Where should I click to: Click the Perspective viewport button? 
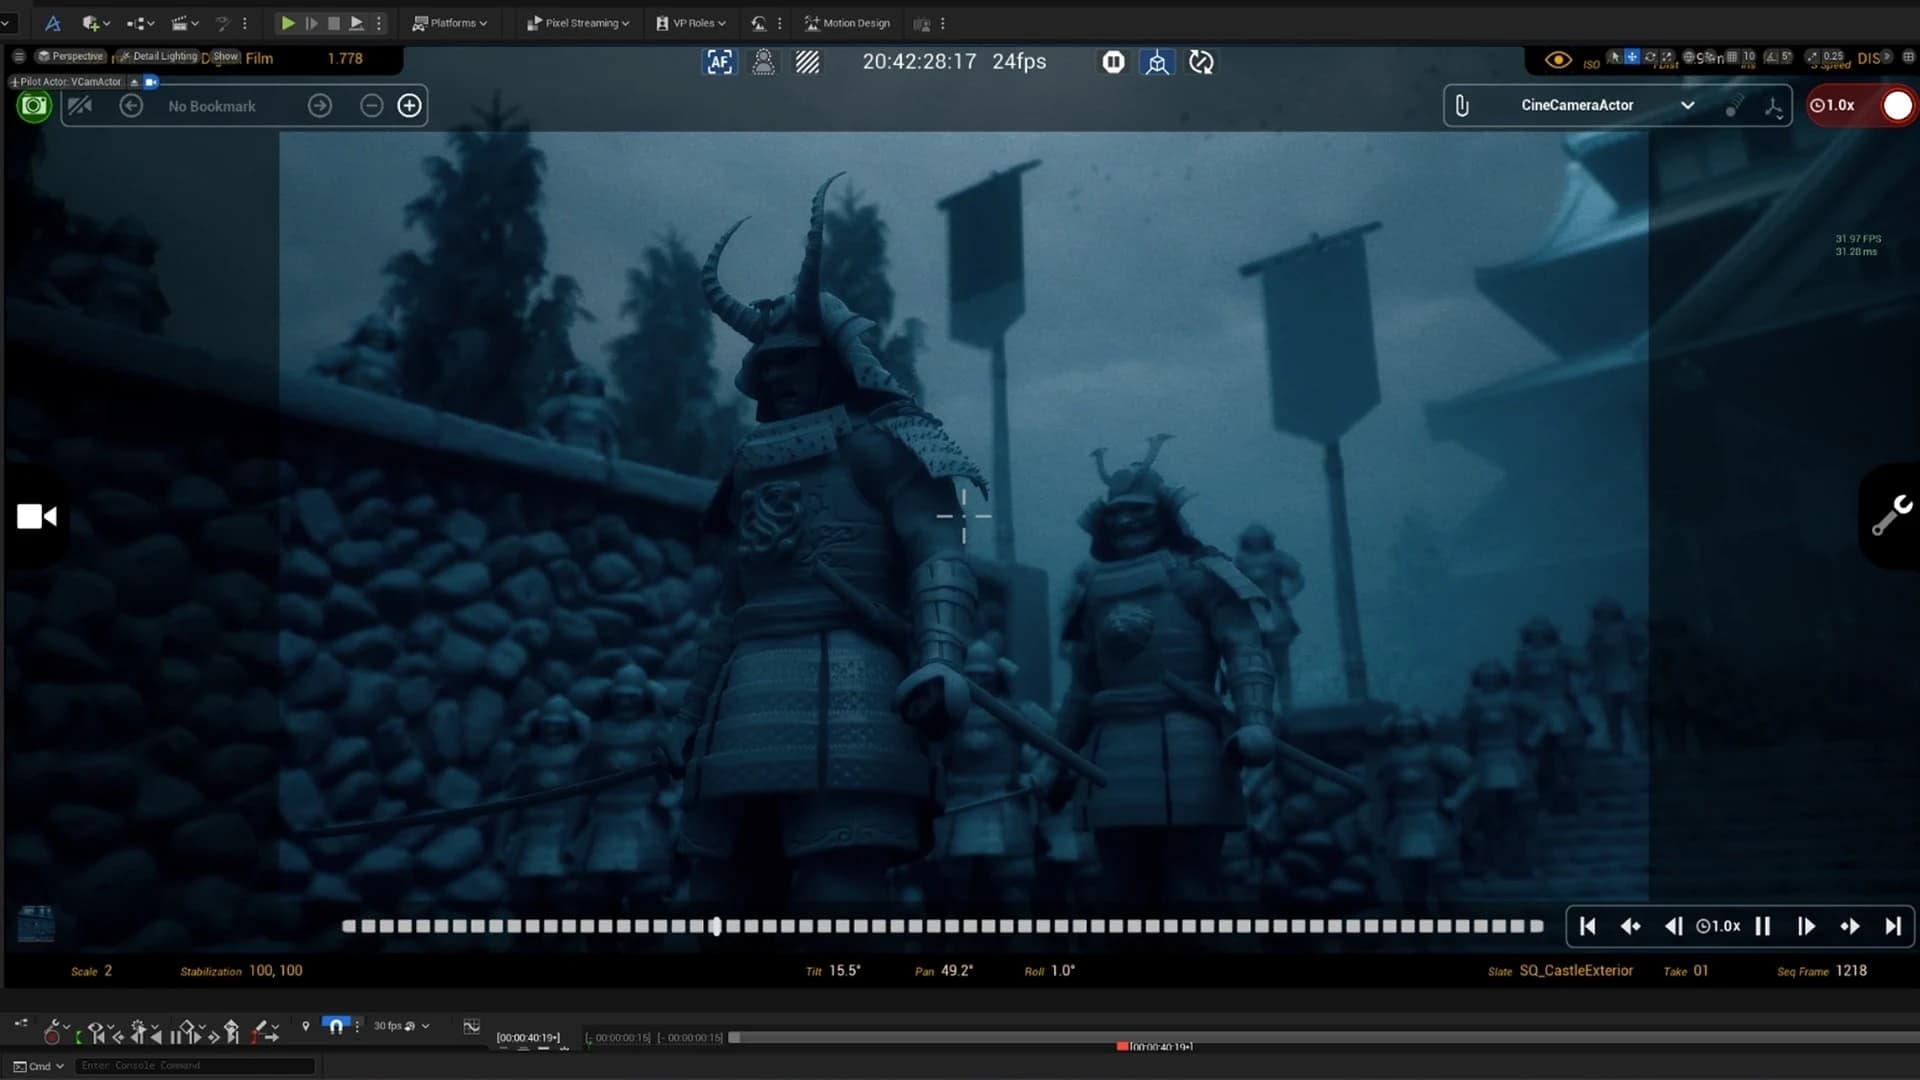tap(70, 57)
